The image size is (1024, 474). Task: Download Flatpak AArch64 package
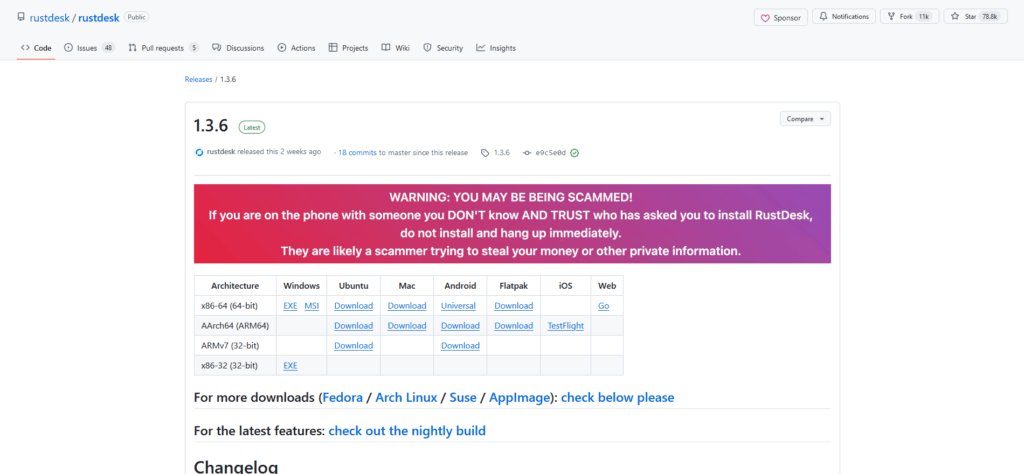click(513, 326)
